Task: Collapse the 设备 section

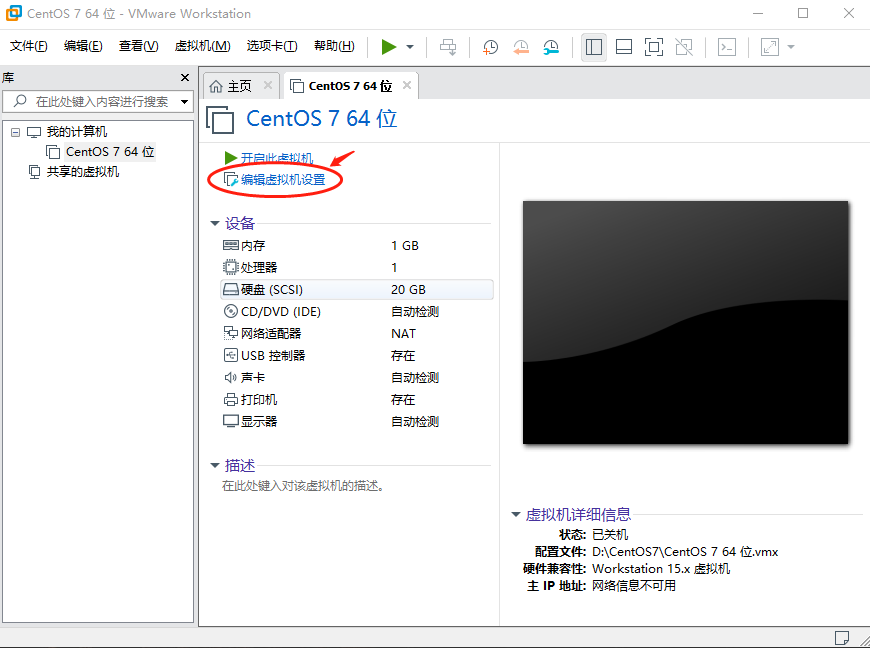Action: (x=215, y=223)
